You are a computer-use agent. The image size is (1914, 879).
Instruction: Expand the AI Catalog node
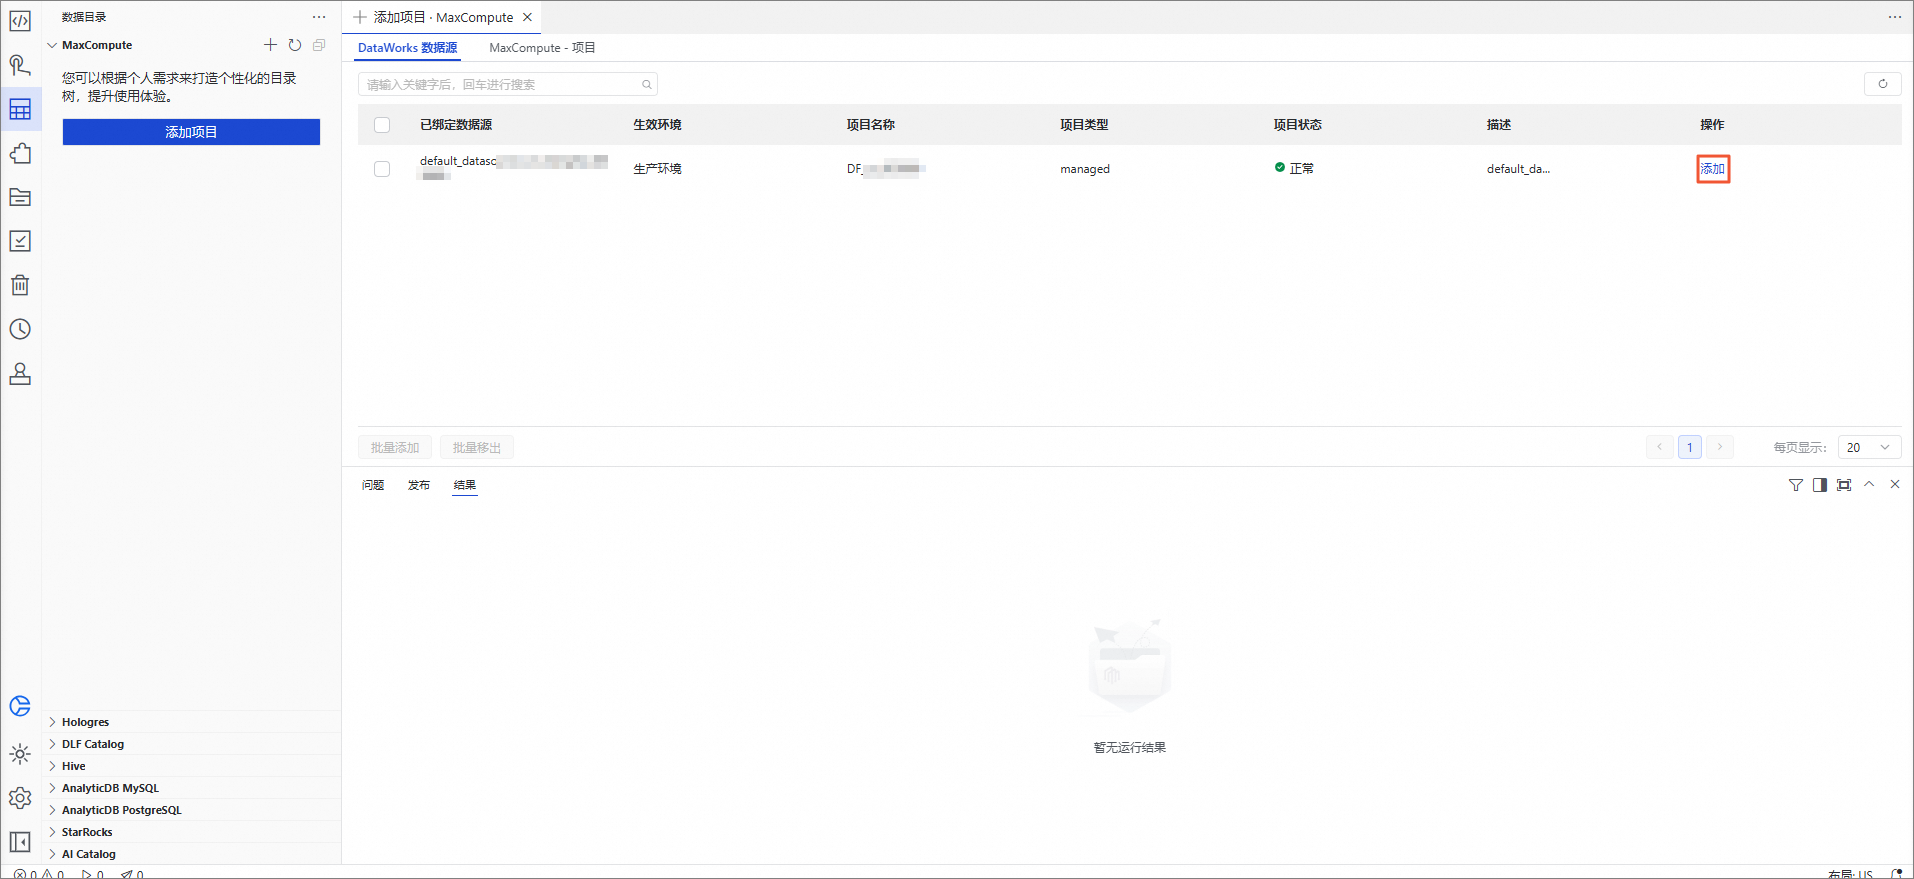(x=52, y=854)
